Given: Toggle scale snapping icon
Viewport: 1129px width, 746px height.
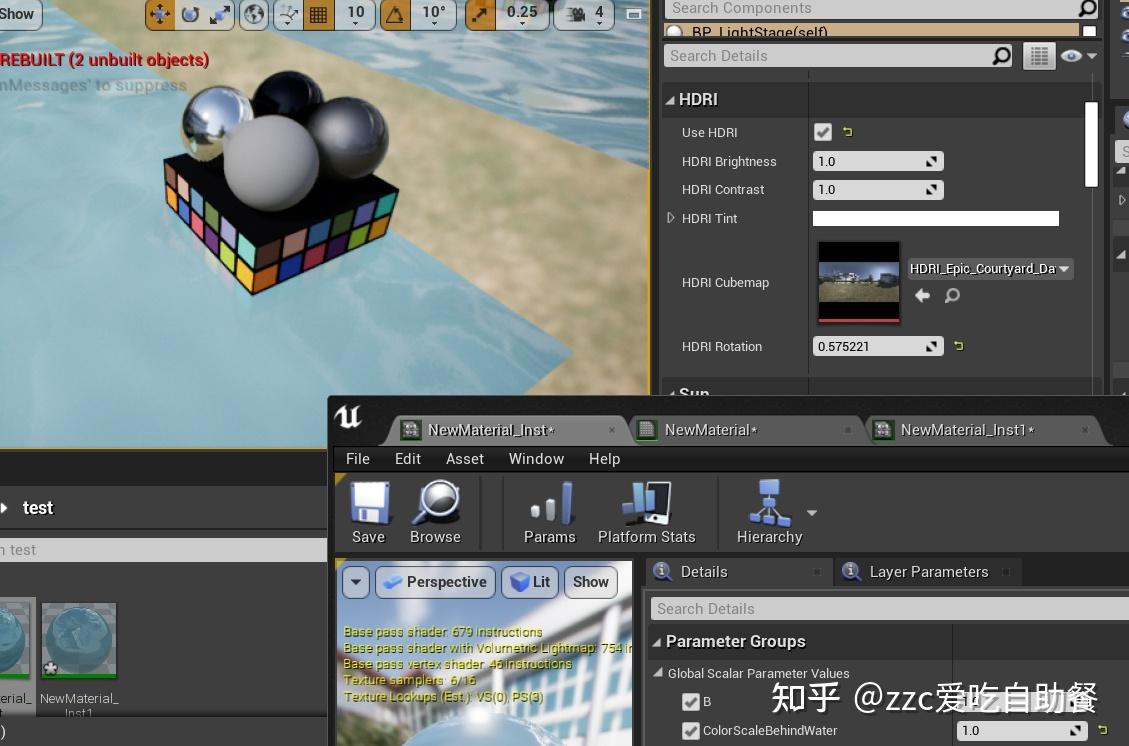Looking at the screenshot, I should click(x=480, y=14).
